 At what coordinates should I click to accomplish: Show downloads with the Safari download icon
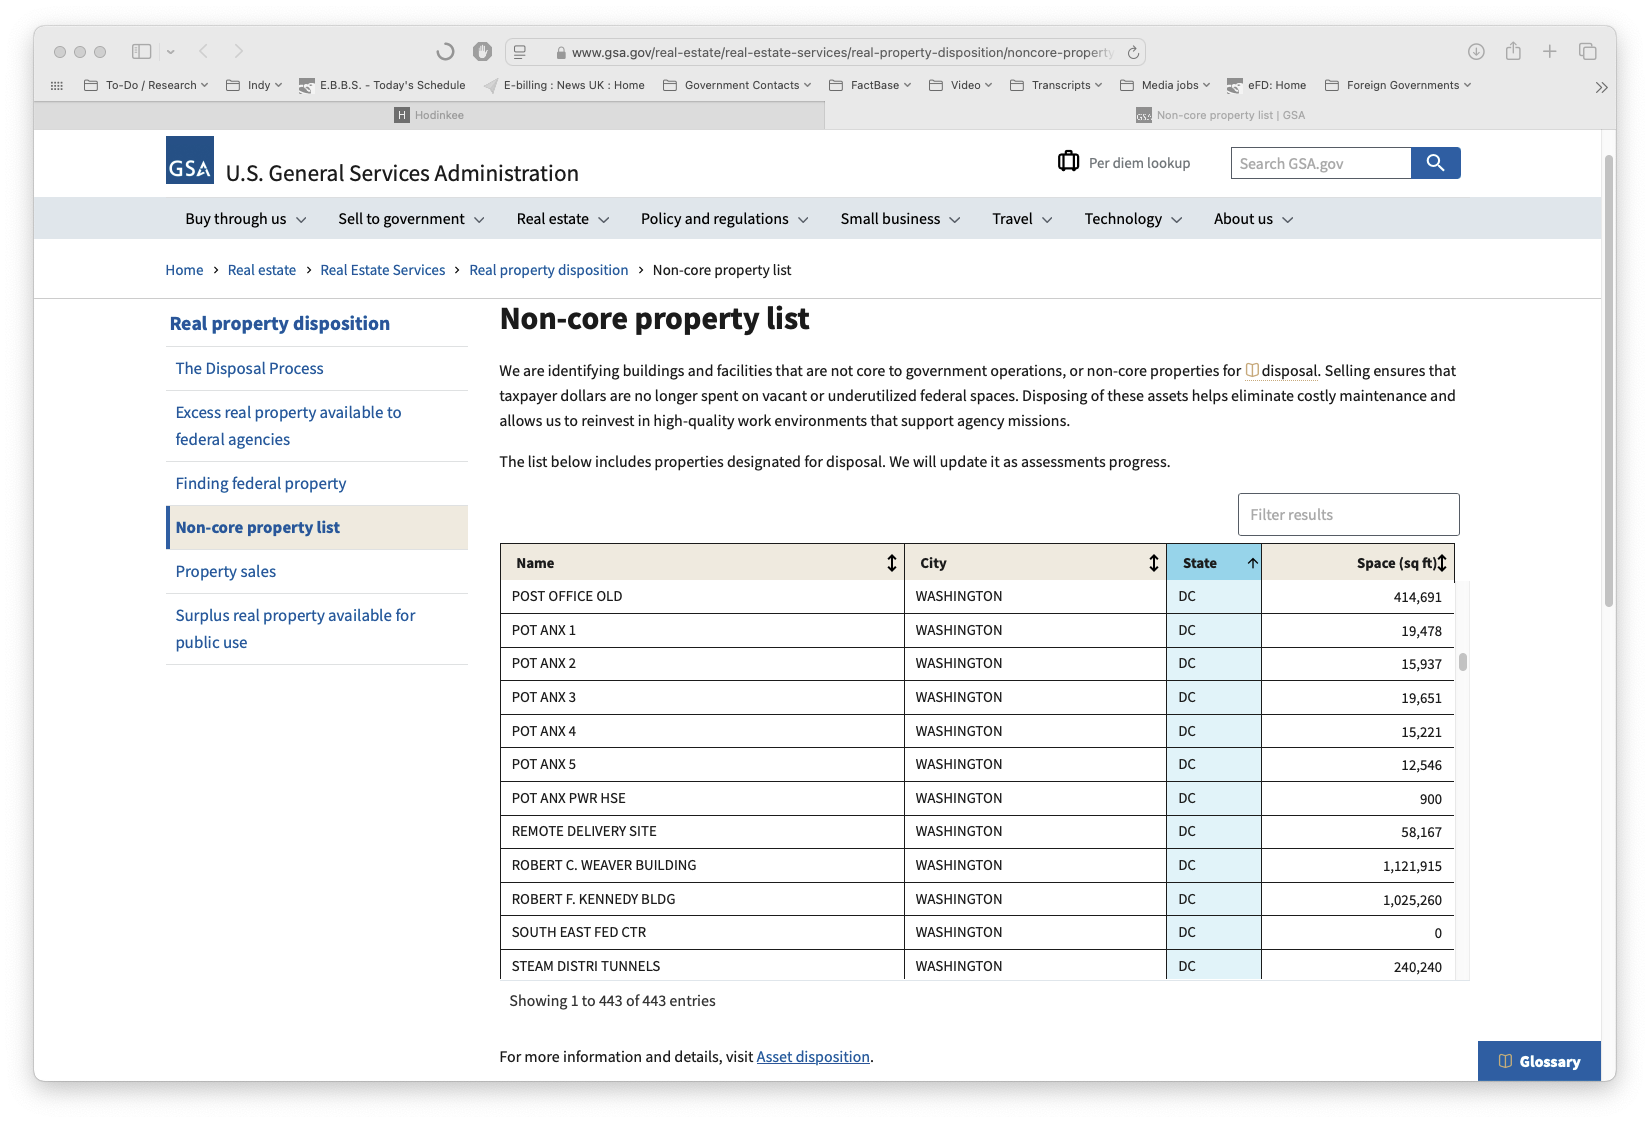pos(1476,51)
